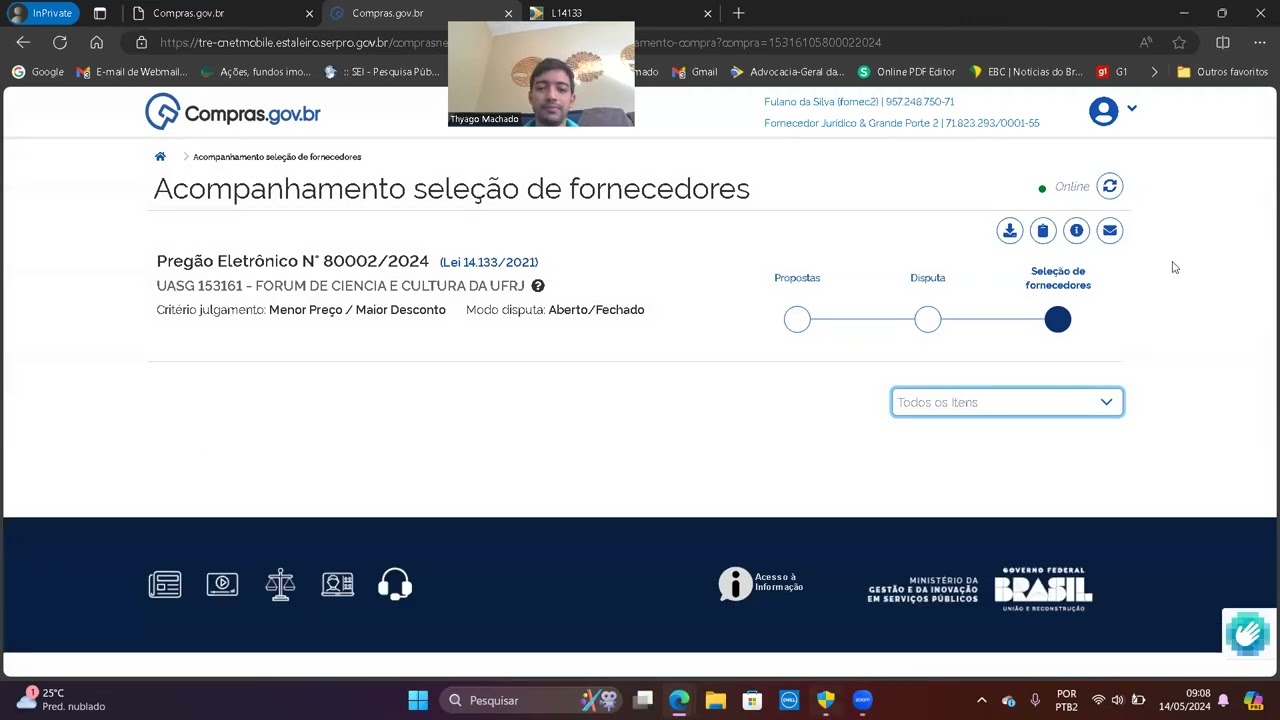Viewport: 1280px width, 720px height.
Task: Open the Lei 14.133/2021 link
Action: tap(489, 262)
